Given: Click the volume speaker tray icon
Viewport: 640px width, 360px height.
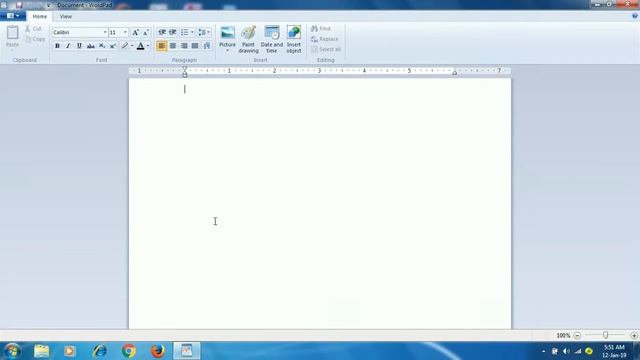Looking at the screenshot, I should (x=566, y=351).
